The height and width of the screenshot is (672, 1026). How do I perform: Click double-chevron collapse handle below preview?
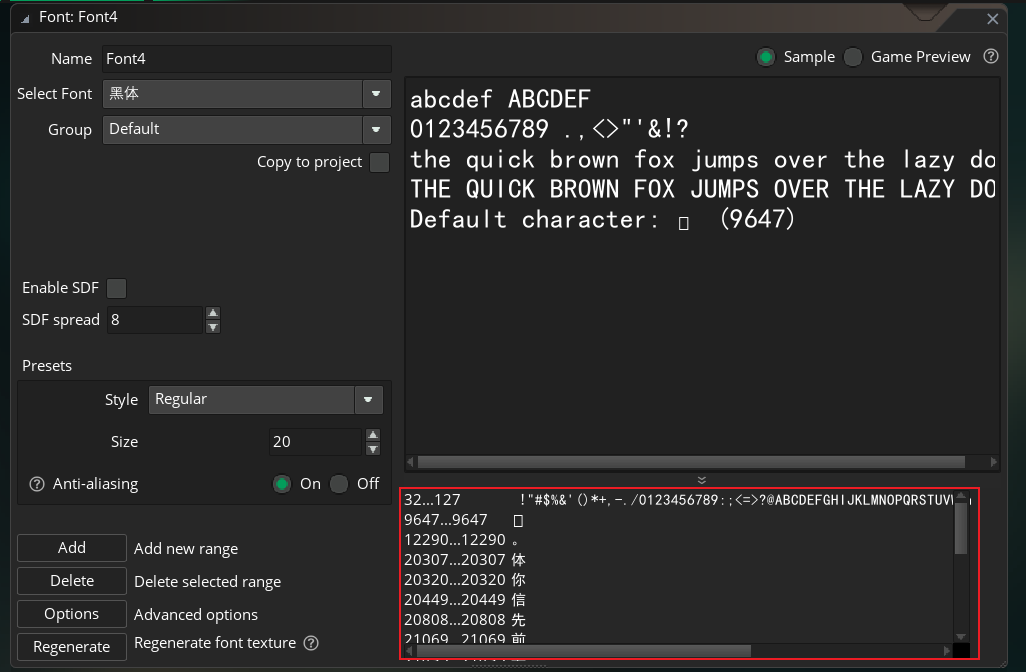point(701,480)
